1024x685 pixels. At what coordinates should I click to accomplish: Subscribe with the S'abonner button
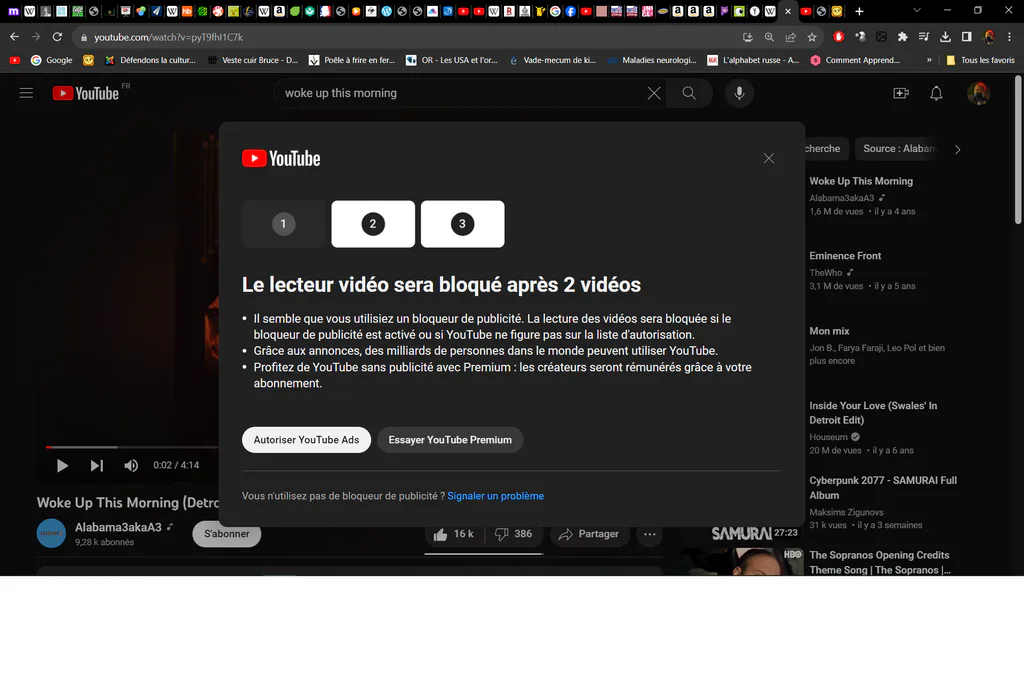pos(227,534)
